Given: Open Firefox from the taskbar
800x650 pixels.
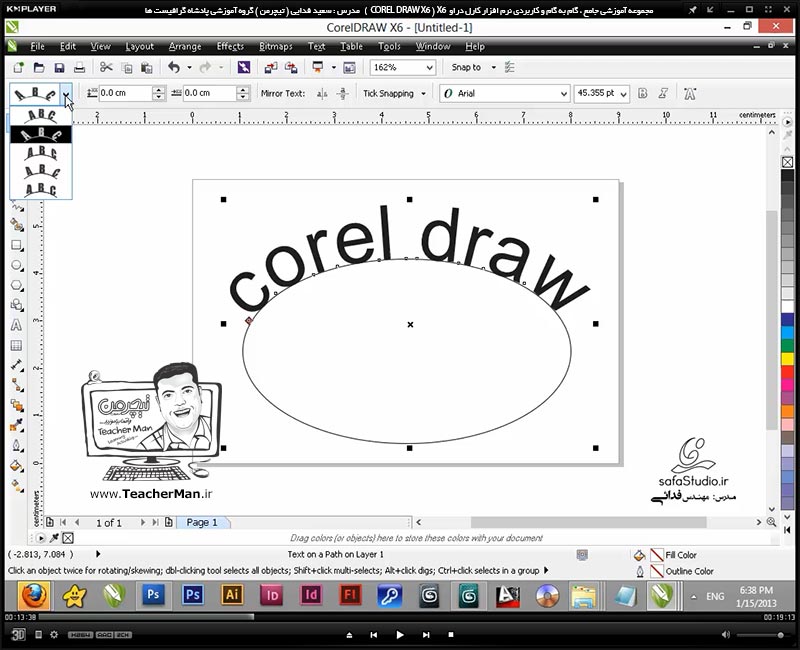Looking at the screenshot, I should [34, 595].
